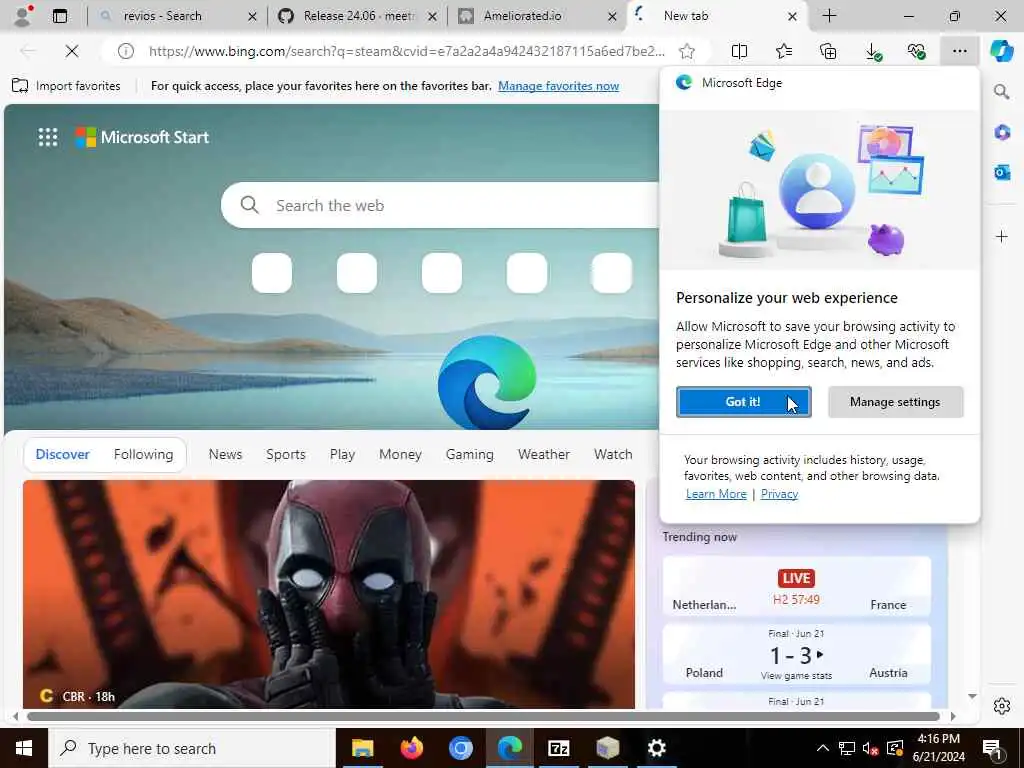Open the Watch category
Screen dimensions: 1024x768
click(x=613, y=455)
